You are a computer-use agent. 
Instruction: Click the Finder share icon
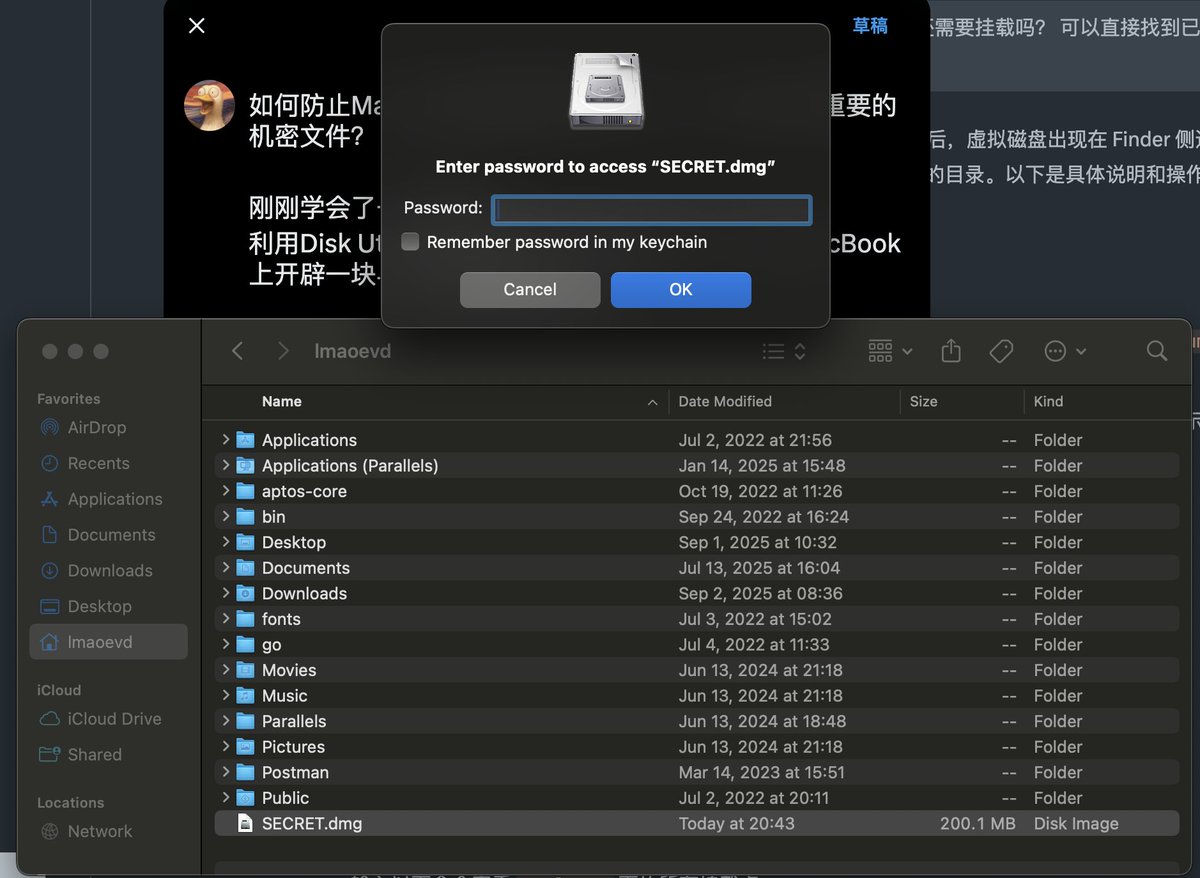coord(951,351)
